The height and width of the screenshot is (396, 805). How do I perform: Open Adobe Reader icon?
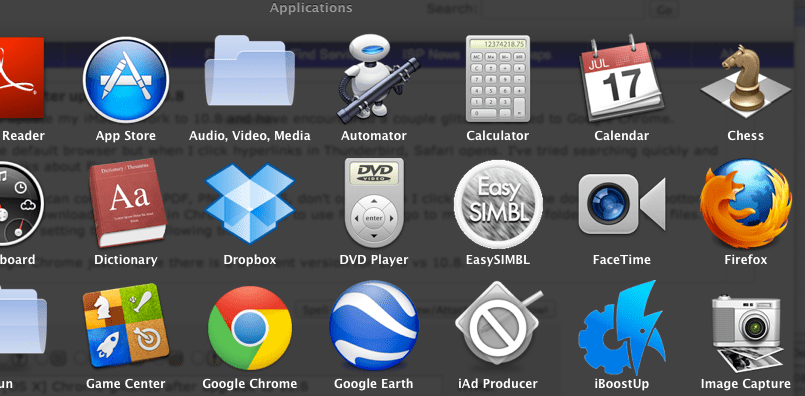coord(22,77)
